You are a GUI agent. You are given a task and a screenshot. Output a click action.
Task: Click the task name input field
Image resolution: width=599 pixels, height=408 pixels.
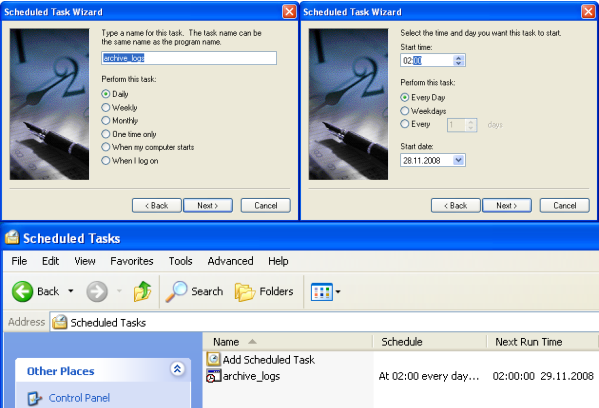point(189,58)
